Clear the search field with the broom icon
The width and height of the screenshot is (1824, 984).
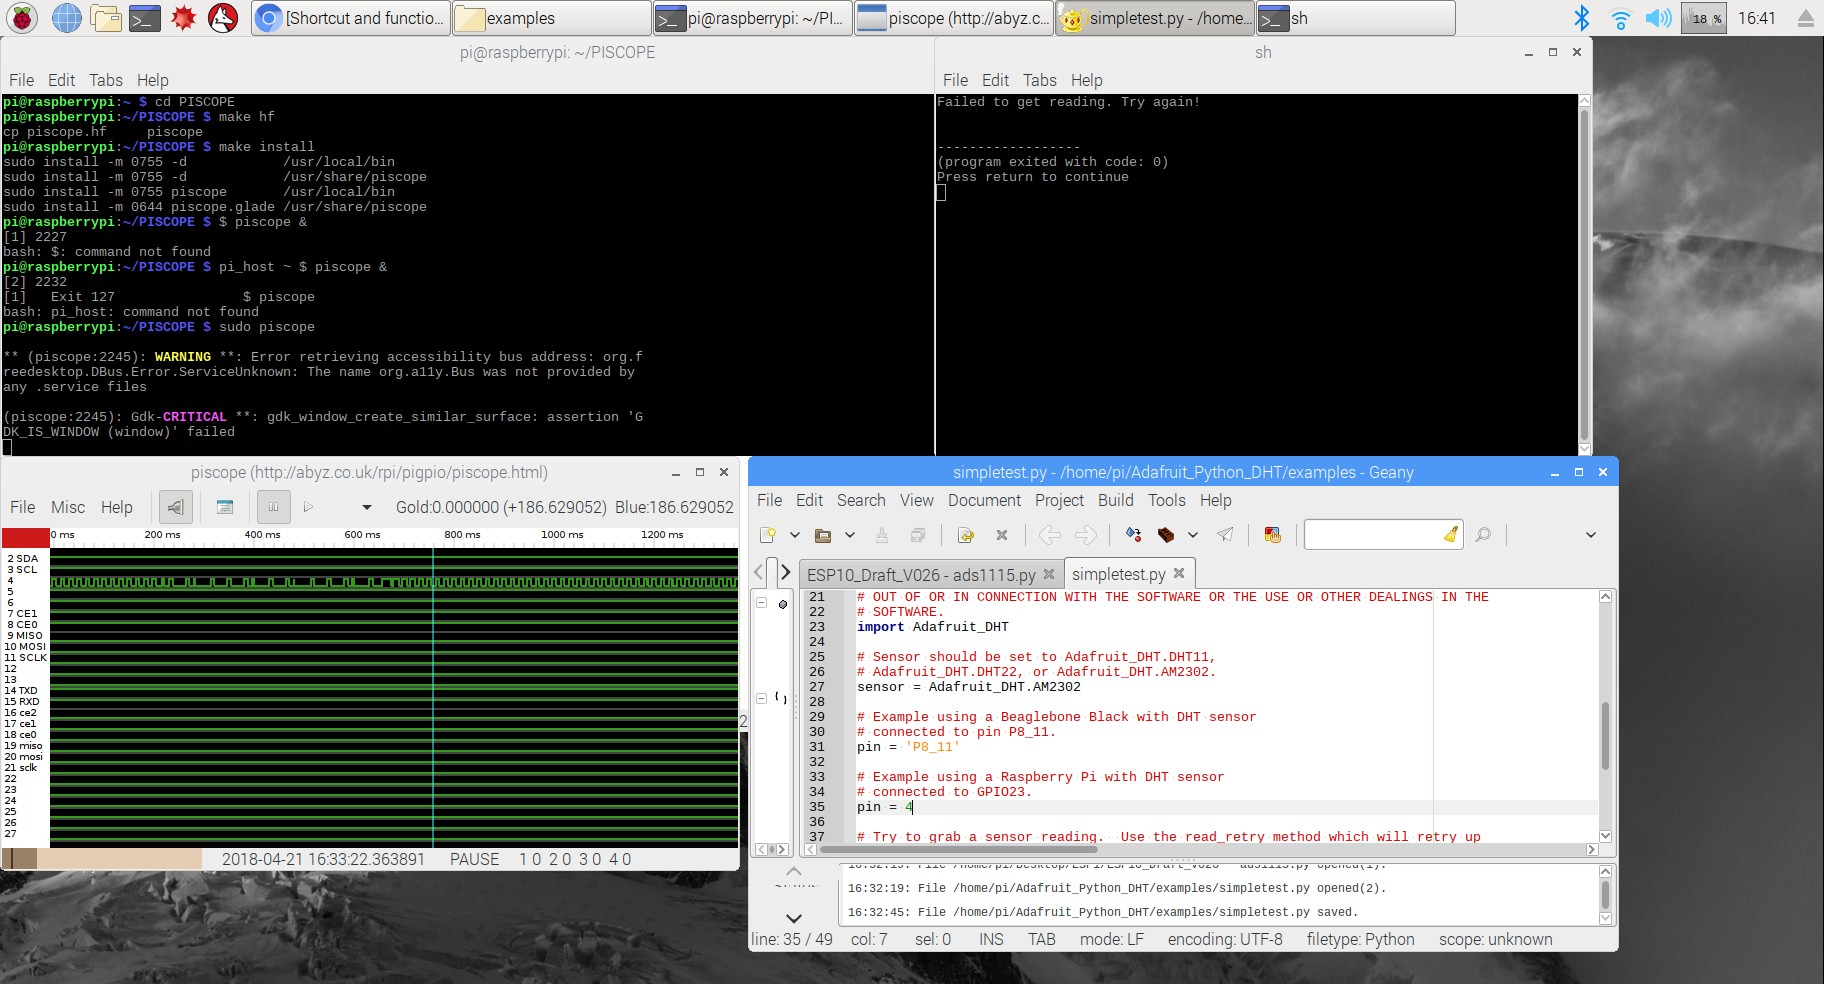(1451, 535)
